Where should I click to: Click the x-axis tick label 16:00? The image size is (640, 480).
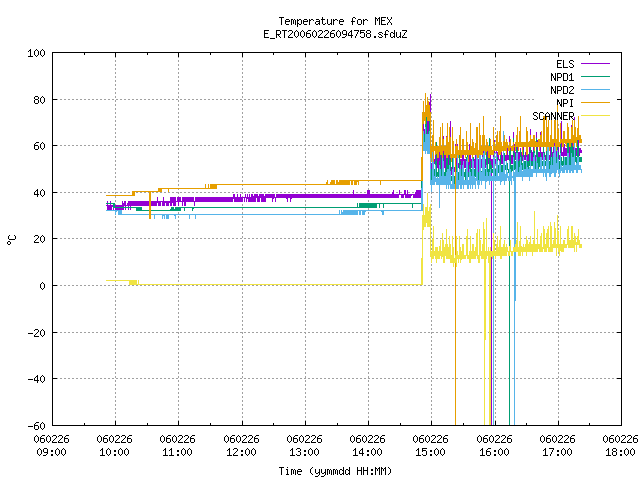pos(495,452)
